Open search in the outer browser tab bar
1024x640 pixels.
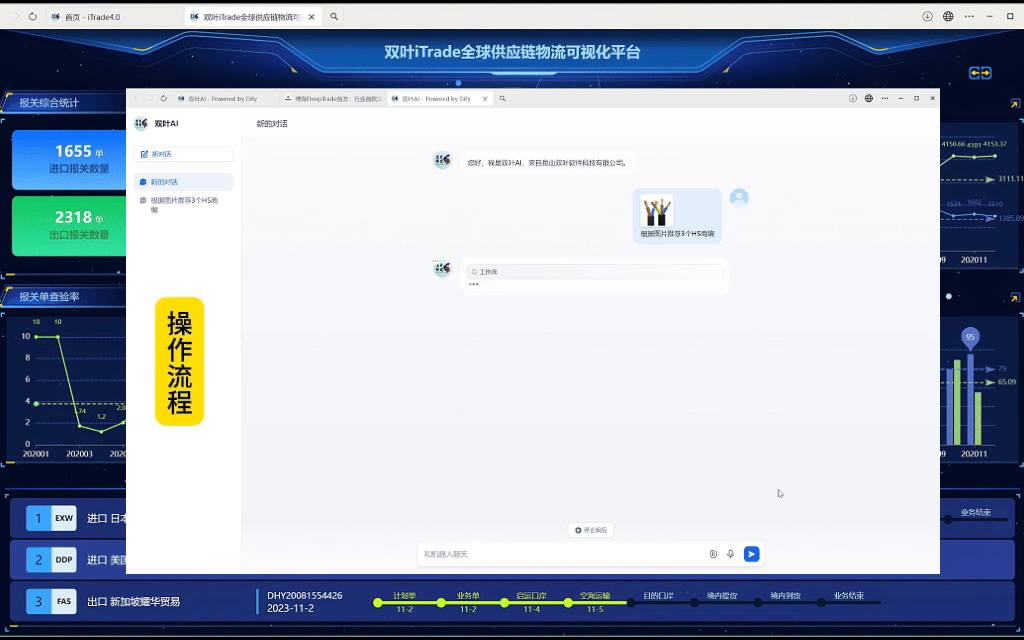334,16
